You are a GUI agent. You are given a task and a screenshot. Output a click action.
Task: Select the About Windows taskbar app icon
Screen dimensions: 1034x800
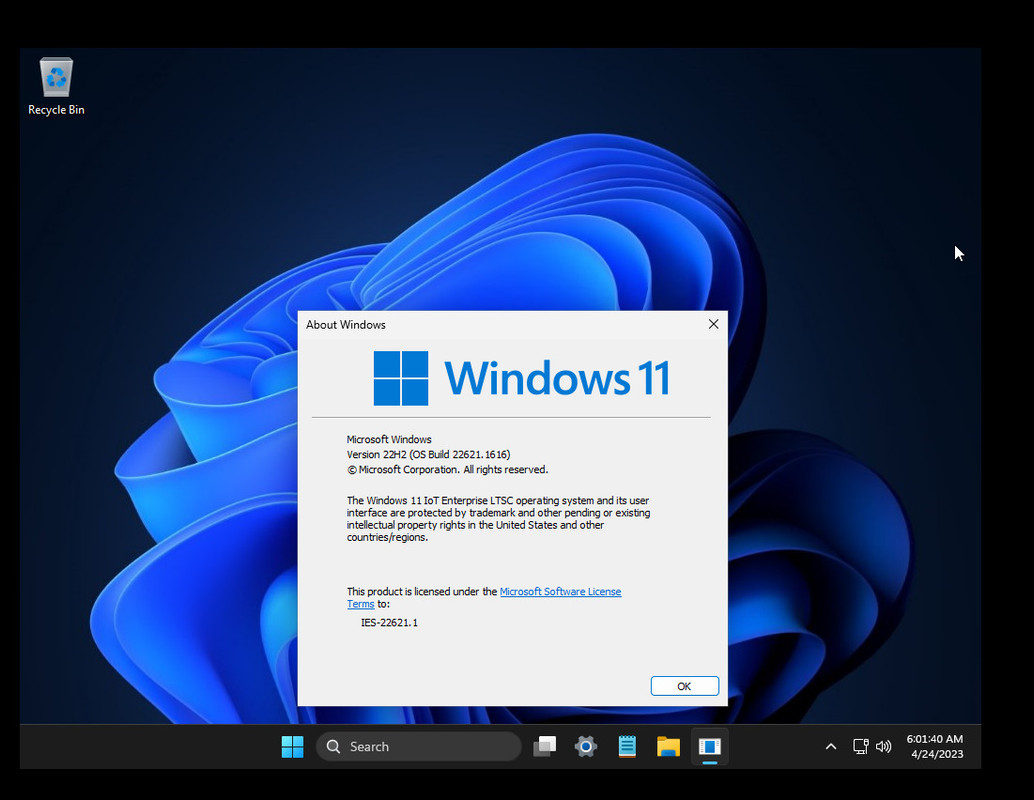(710, 747)
